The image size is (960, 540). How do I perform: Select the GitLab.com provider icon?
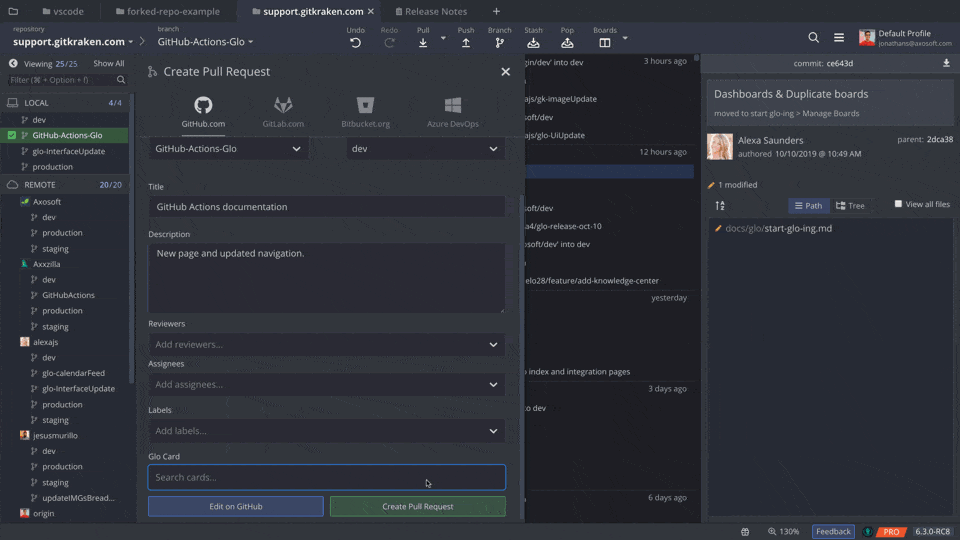[x=283, y=105]
